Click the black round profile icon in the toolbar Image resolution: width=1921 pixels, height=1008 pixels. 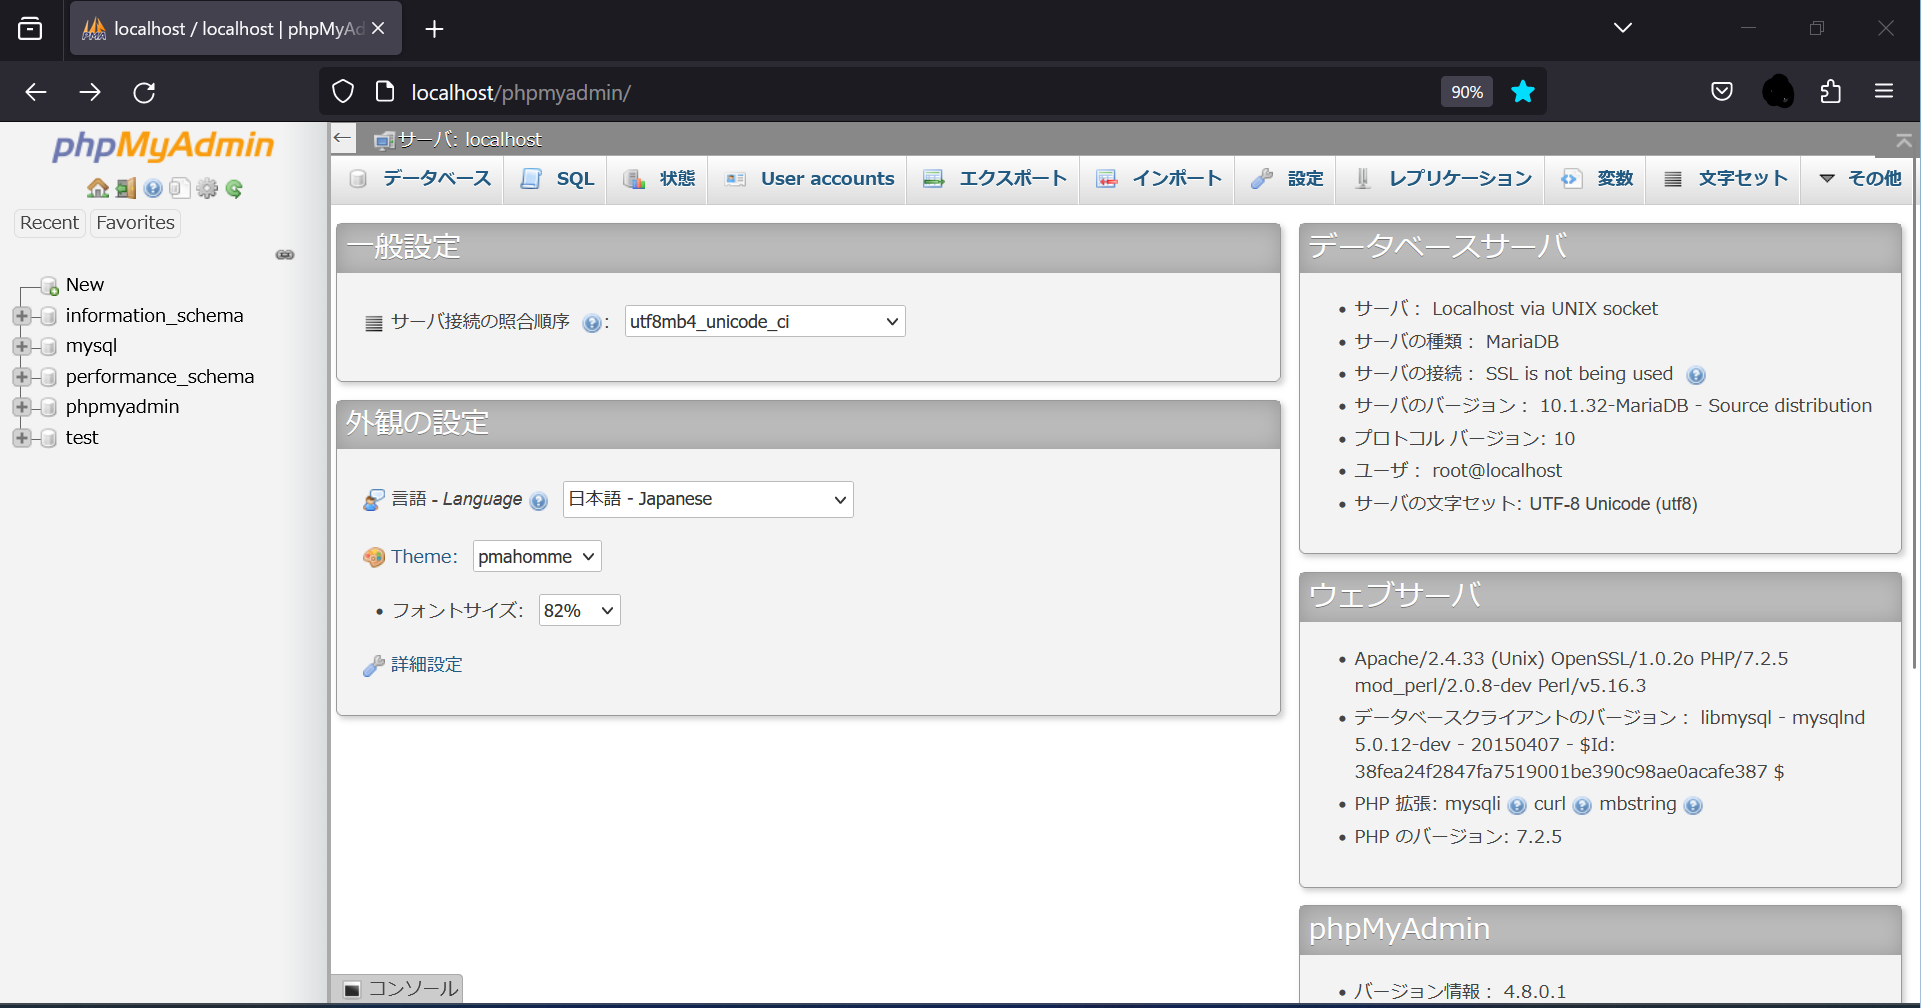pos(1778,92)
